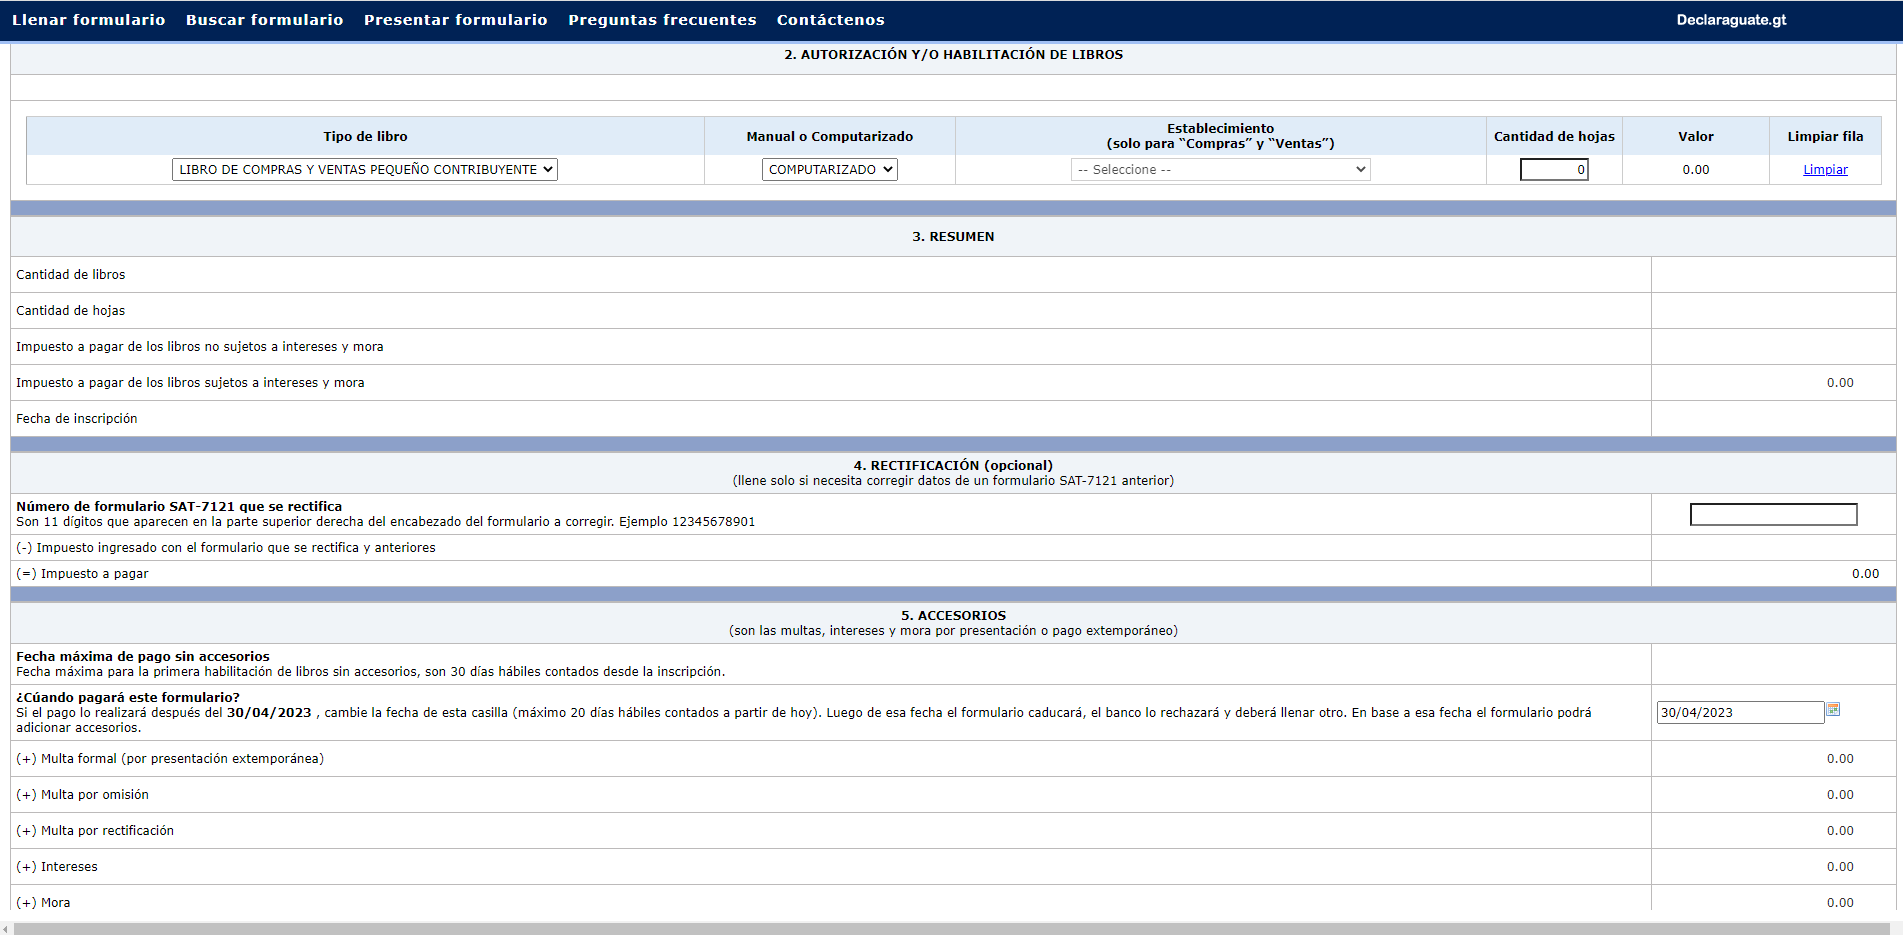Image resolution: width=1903 pixels, height=935 pixels.
Task: Open the Llenar formulario menu
Action: point(89,20)
